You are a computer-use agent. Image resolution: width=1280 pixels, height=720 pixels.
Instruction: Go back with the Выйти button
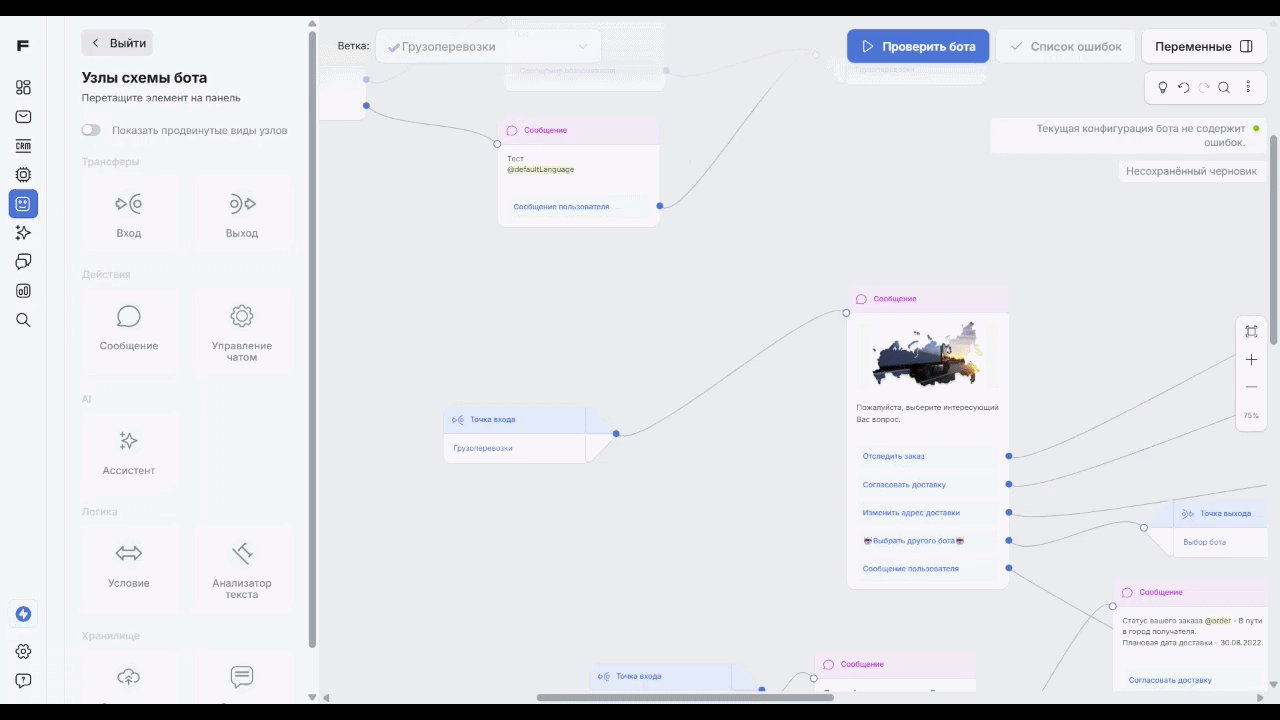(118, 43)
